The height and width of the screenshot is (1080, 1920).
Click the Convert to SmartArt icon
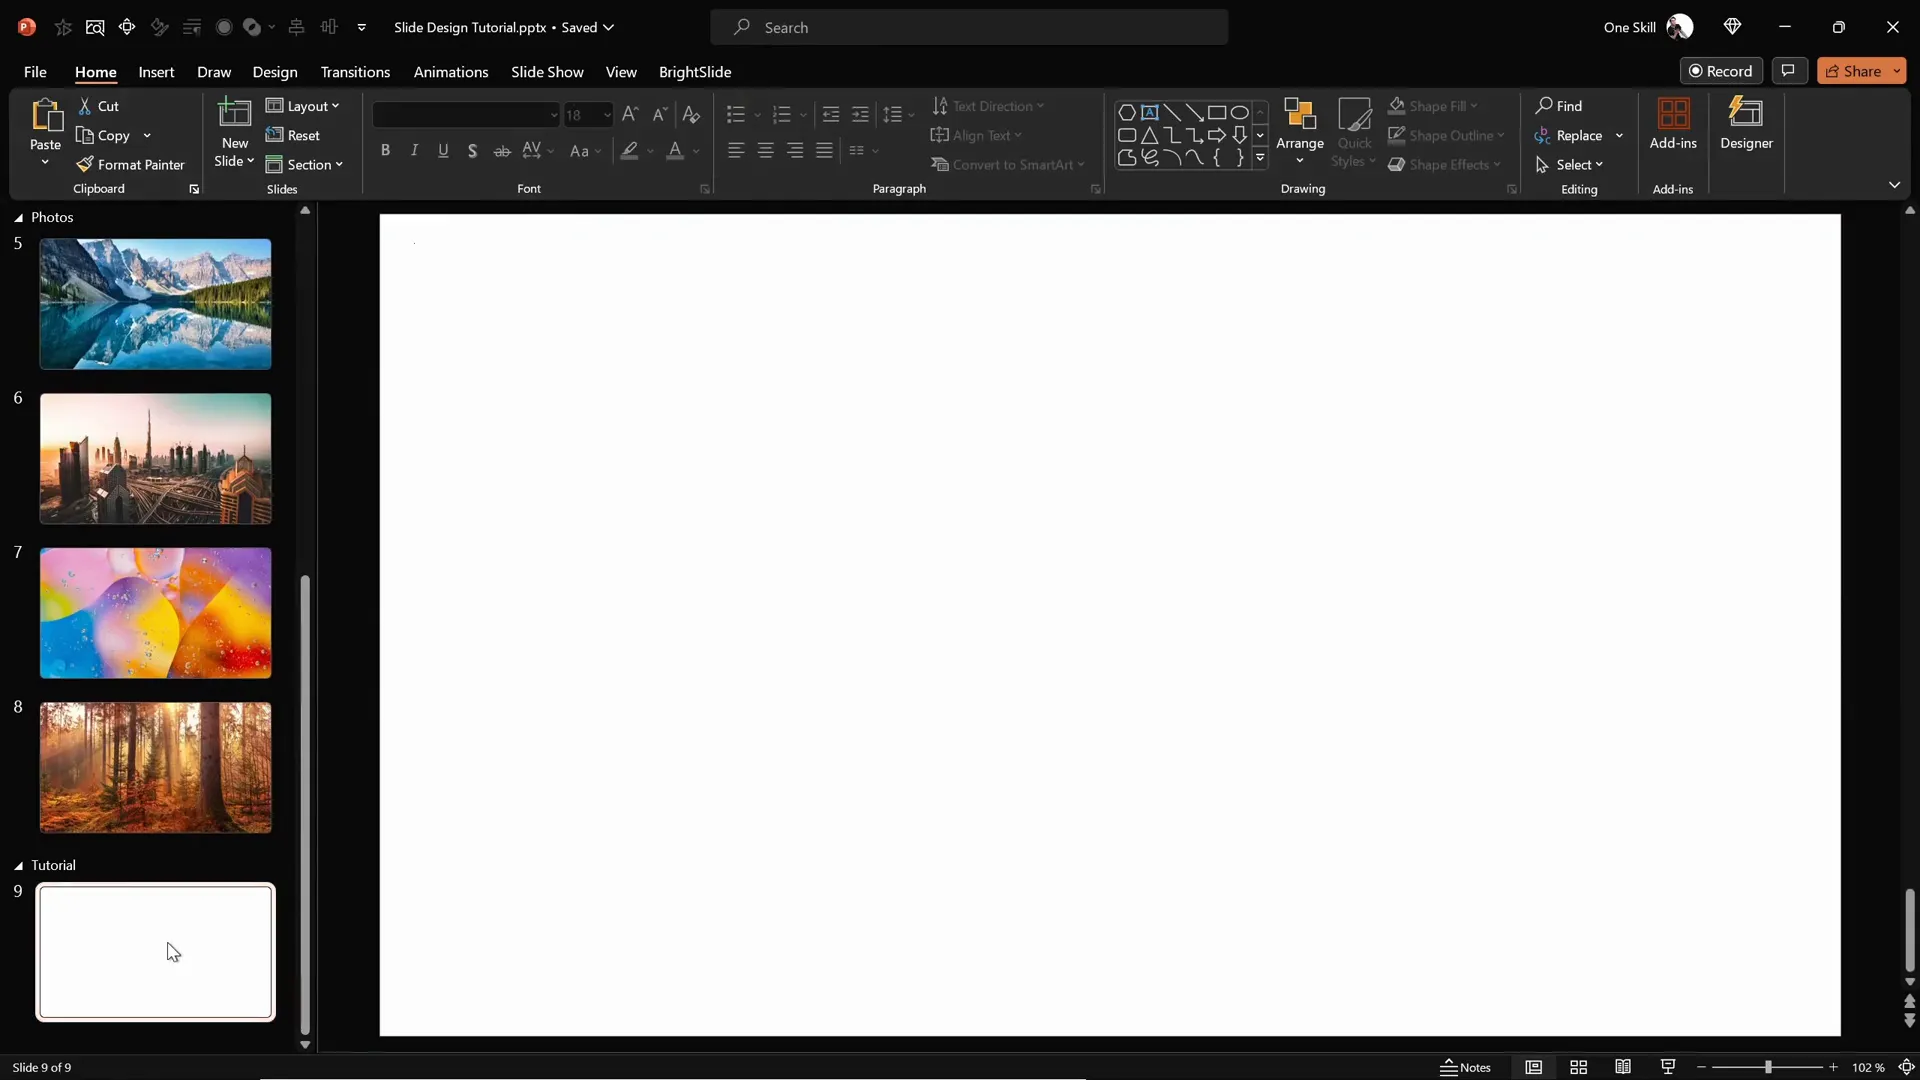click(x=941, y=165)
